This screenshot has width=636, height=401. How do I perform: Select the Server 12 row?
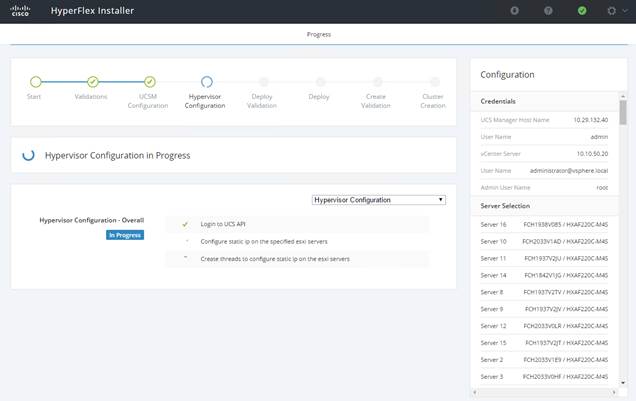click(544, 326)
